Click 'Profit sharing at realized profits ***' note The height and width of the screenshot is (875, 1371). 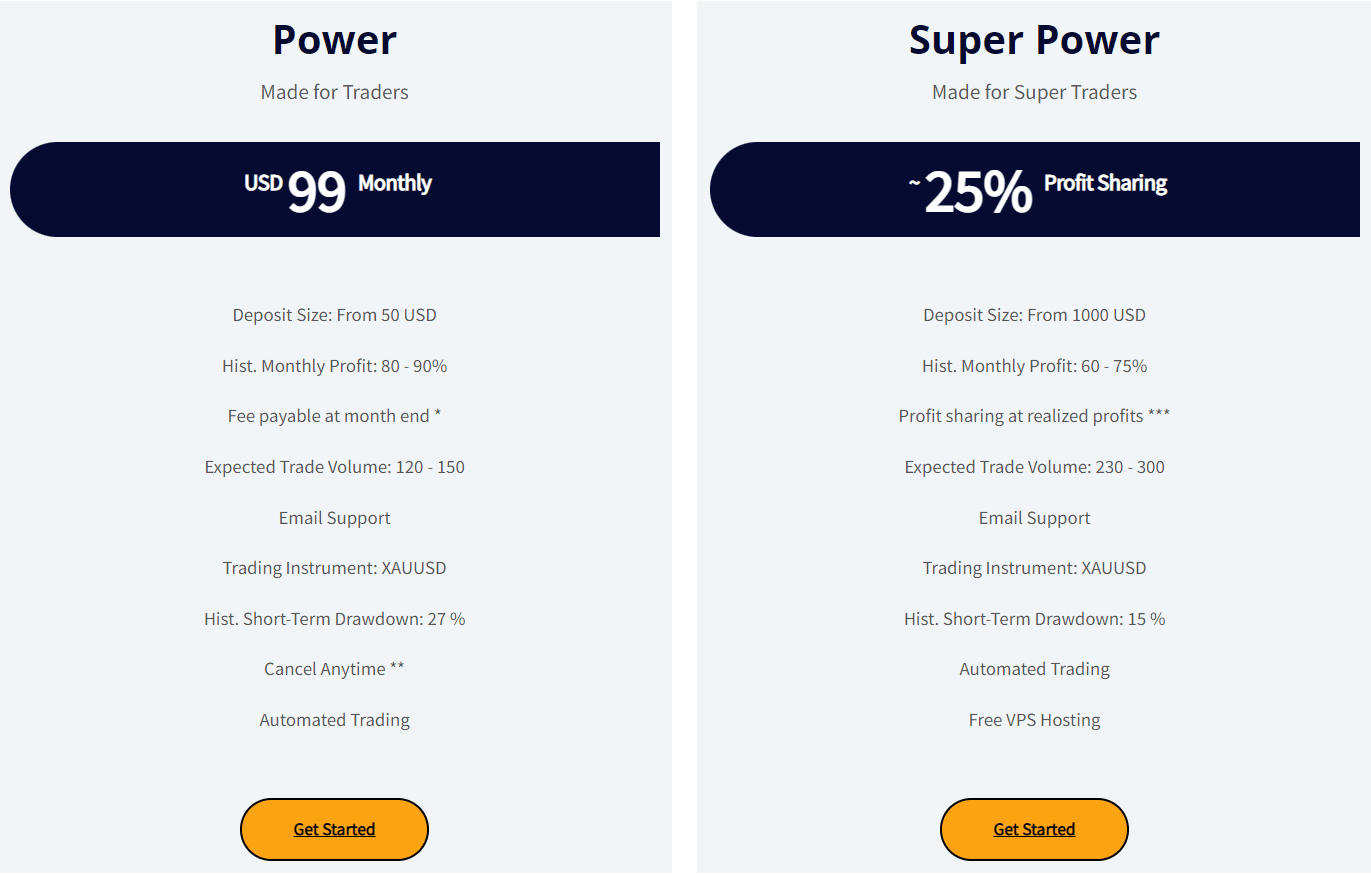pos(1034,416)
